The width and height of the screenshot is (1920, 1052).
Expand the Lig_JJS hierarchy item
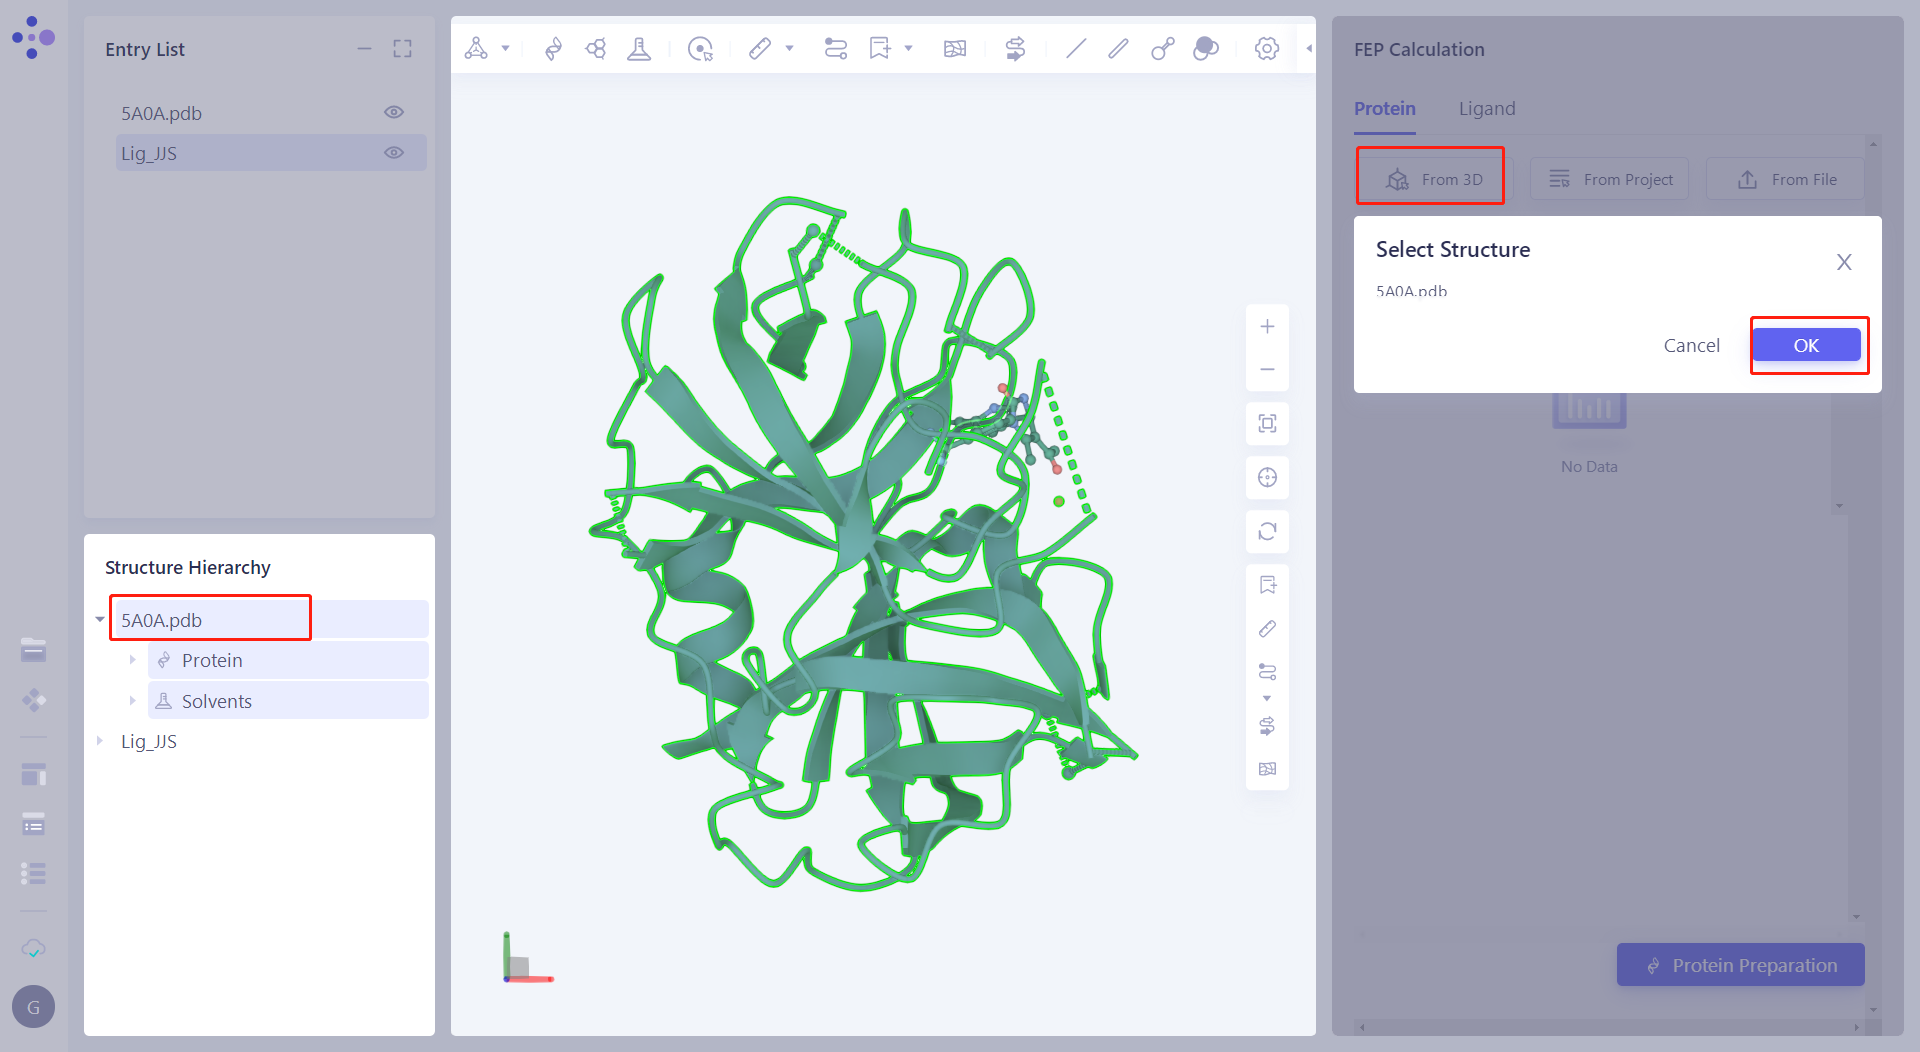pyautogui.click(x=99, y=741)
